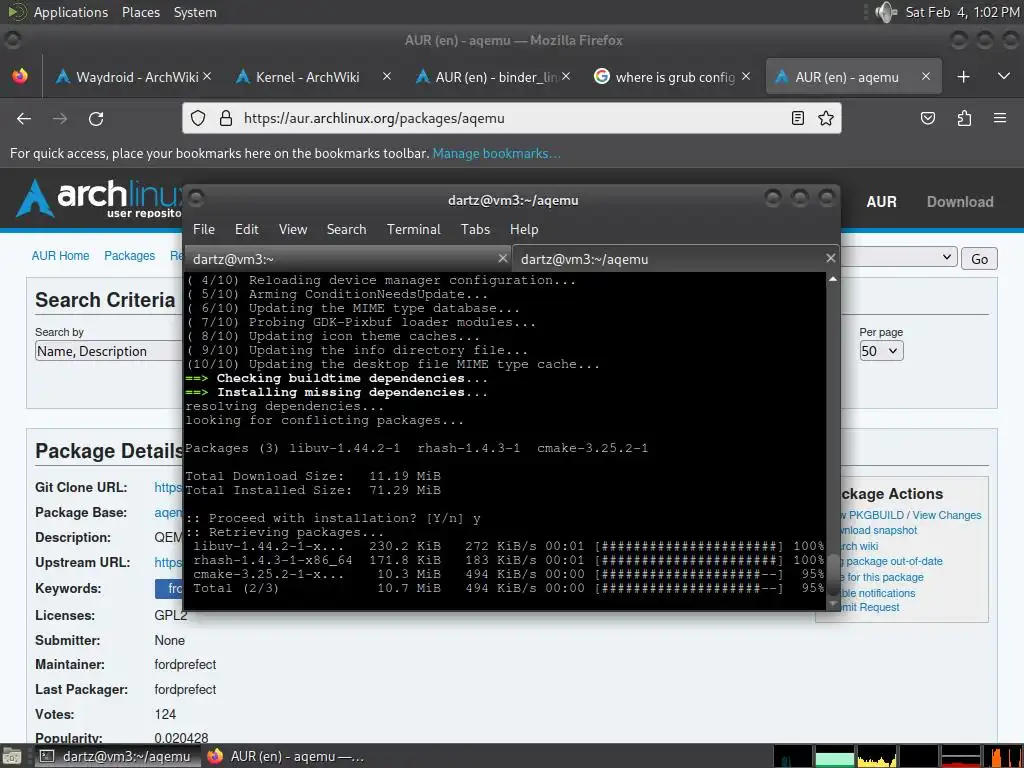
Task: Bookmark this page with star icon
Action: click(825, 118)
